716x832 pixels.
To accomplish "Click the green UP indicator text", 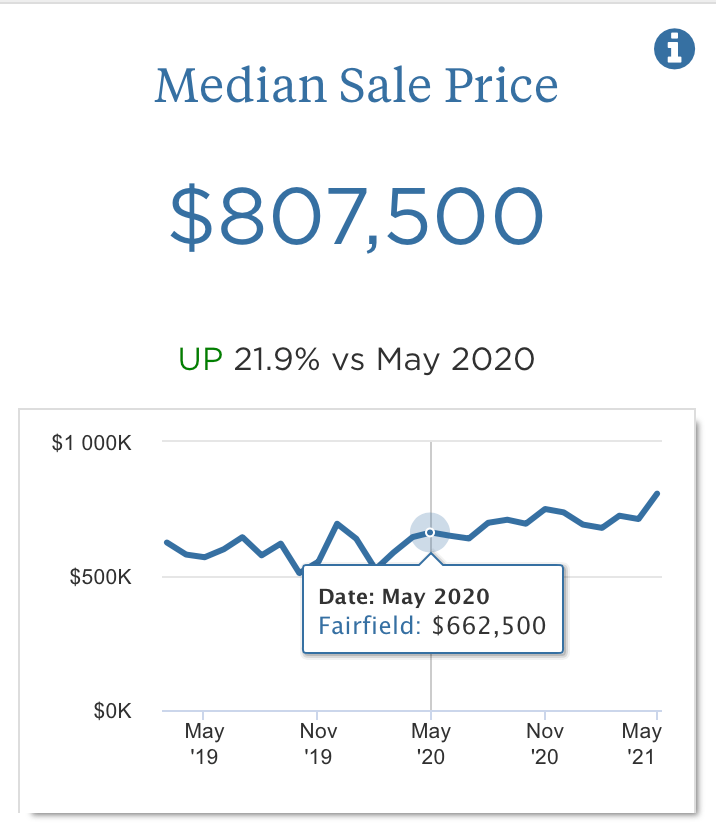I will click(200, 359).
